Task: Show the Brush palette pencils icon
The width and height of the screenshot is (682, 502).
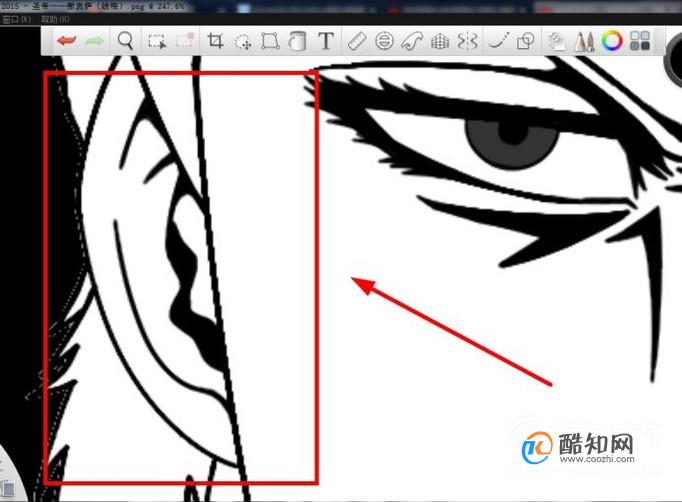Action: click(584, 42)
